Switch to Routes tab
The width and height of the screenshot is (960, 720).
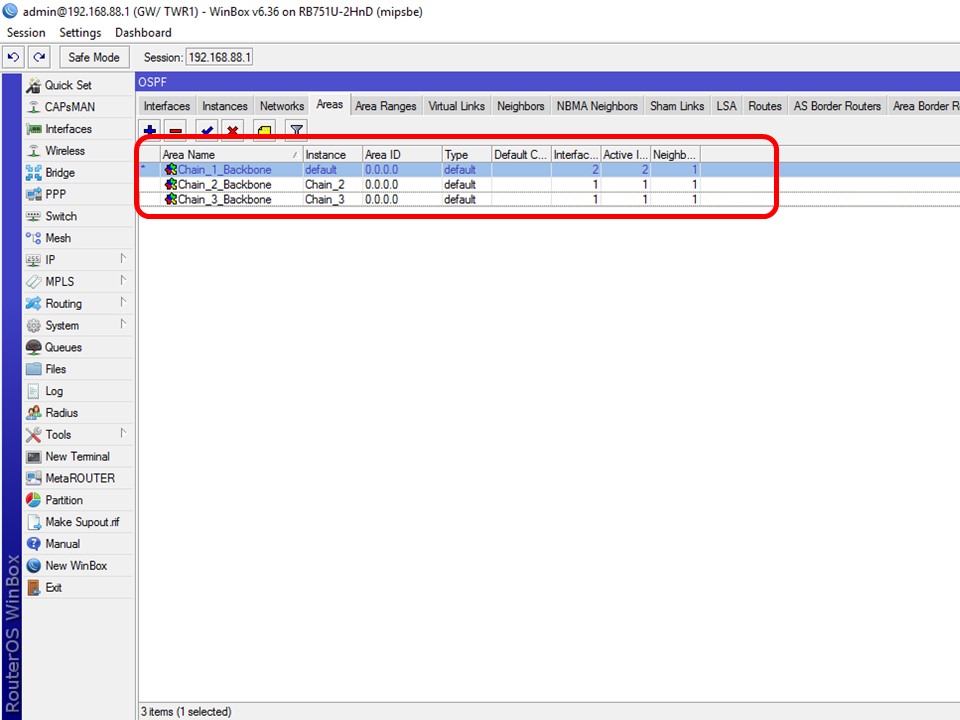click(765, 106)
